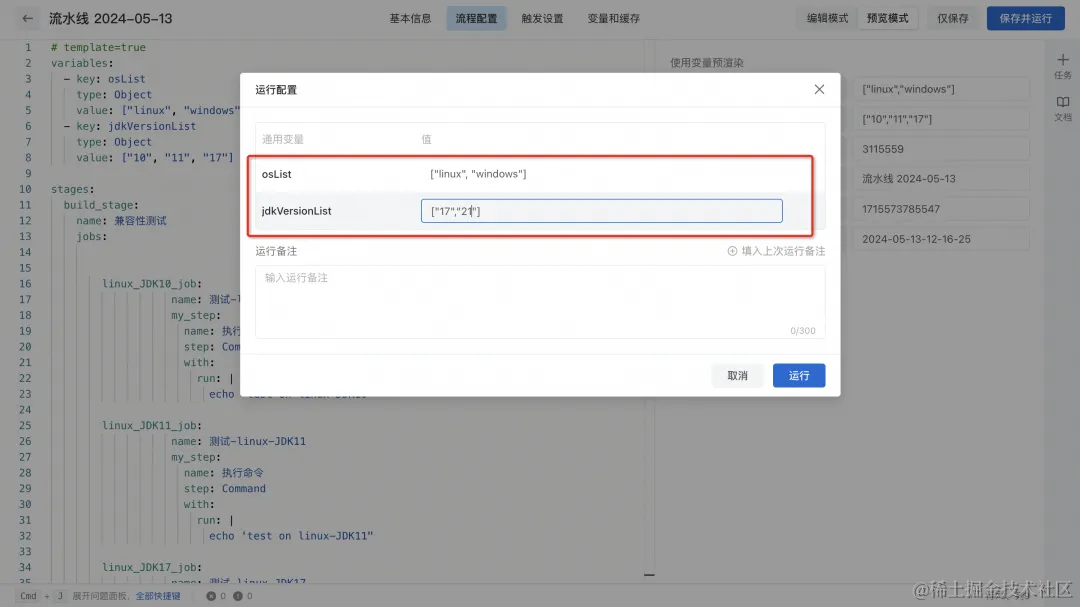Click the 保存并运行 button

(1026, 19)
